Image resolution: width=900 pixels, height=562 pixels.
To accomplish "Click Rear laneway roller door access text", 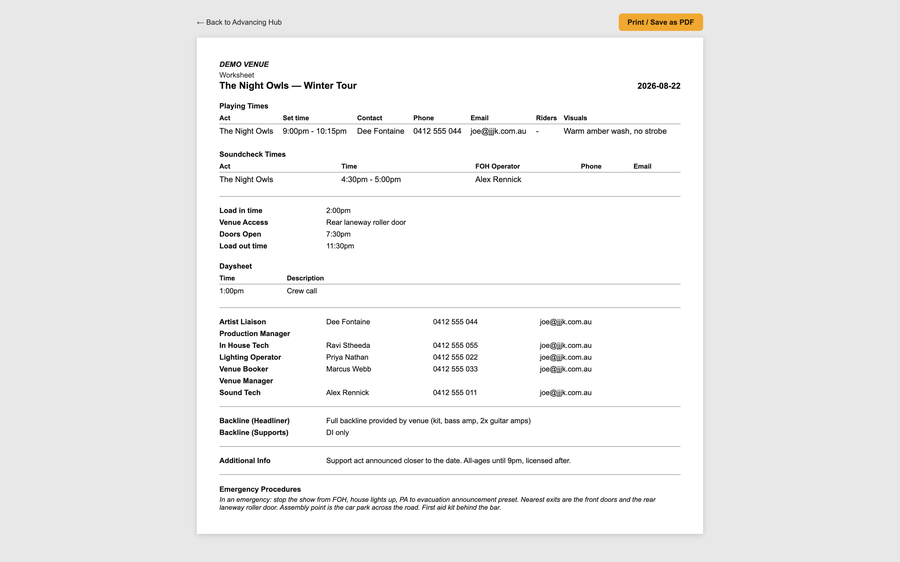I will click(x=366, y=222).
